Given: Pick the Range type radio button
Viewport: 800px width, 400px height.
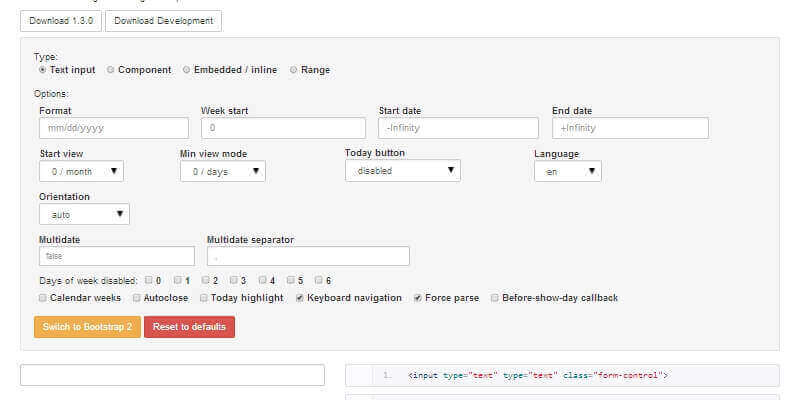Looking at the screenshot, I should [293, 70].
